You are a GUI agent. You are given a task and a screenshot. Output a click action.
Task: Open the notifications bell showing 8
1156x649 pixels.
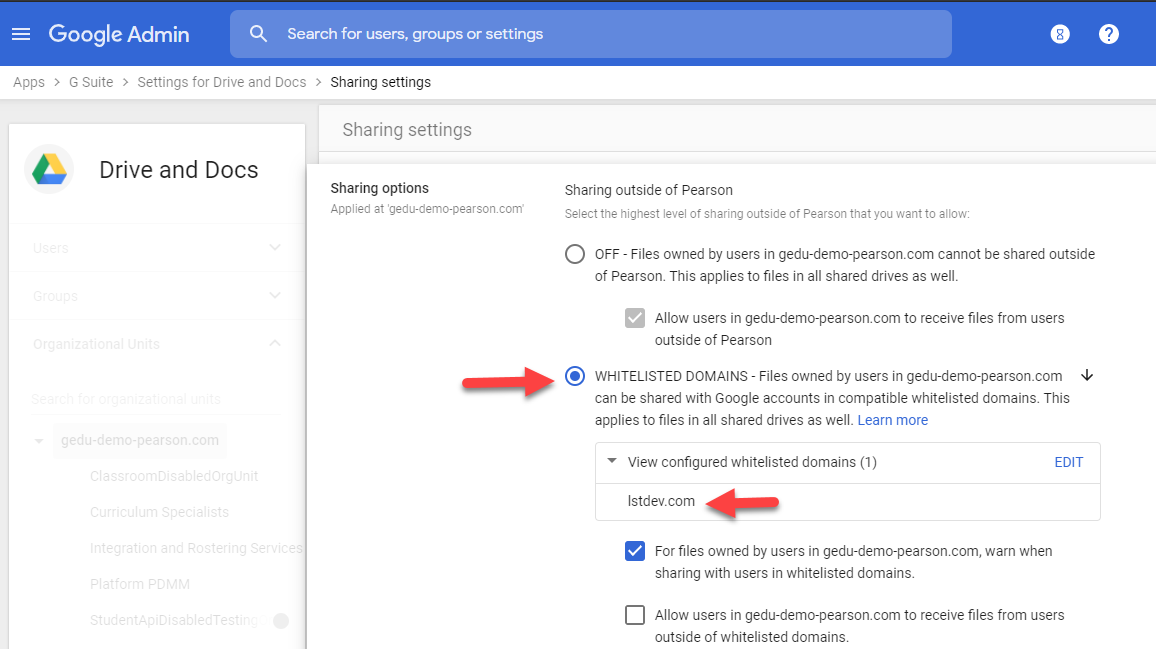tap(1059, 33)
